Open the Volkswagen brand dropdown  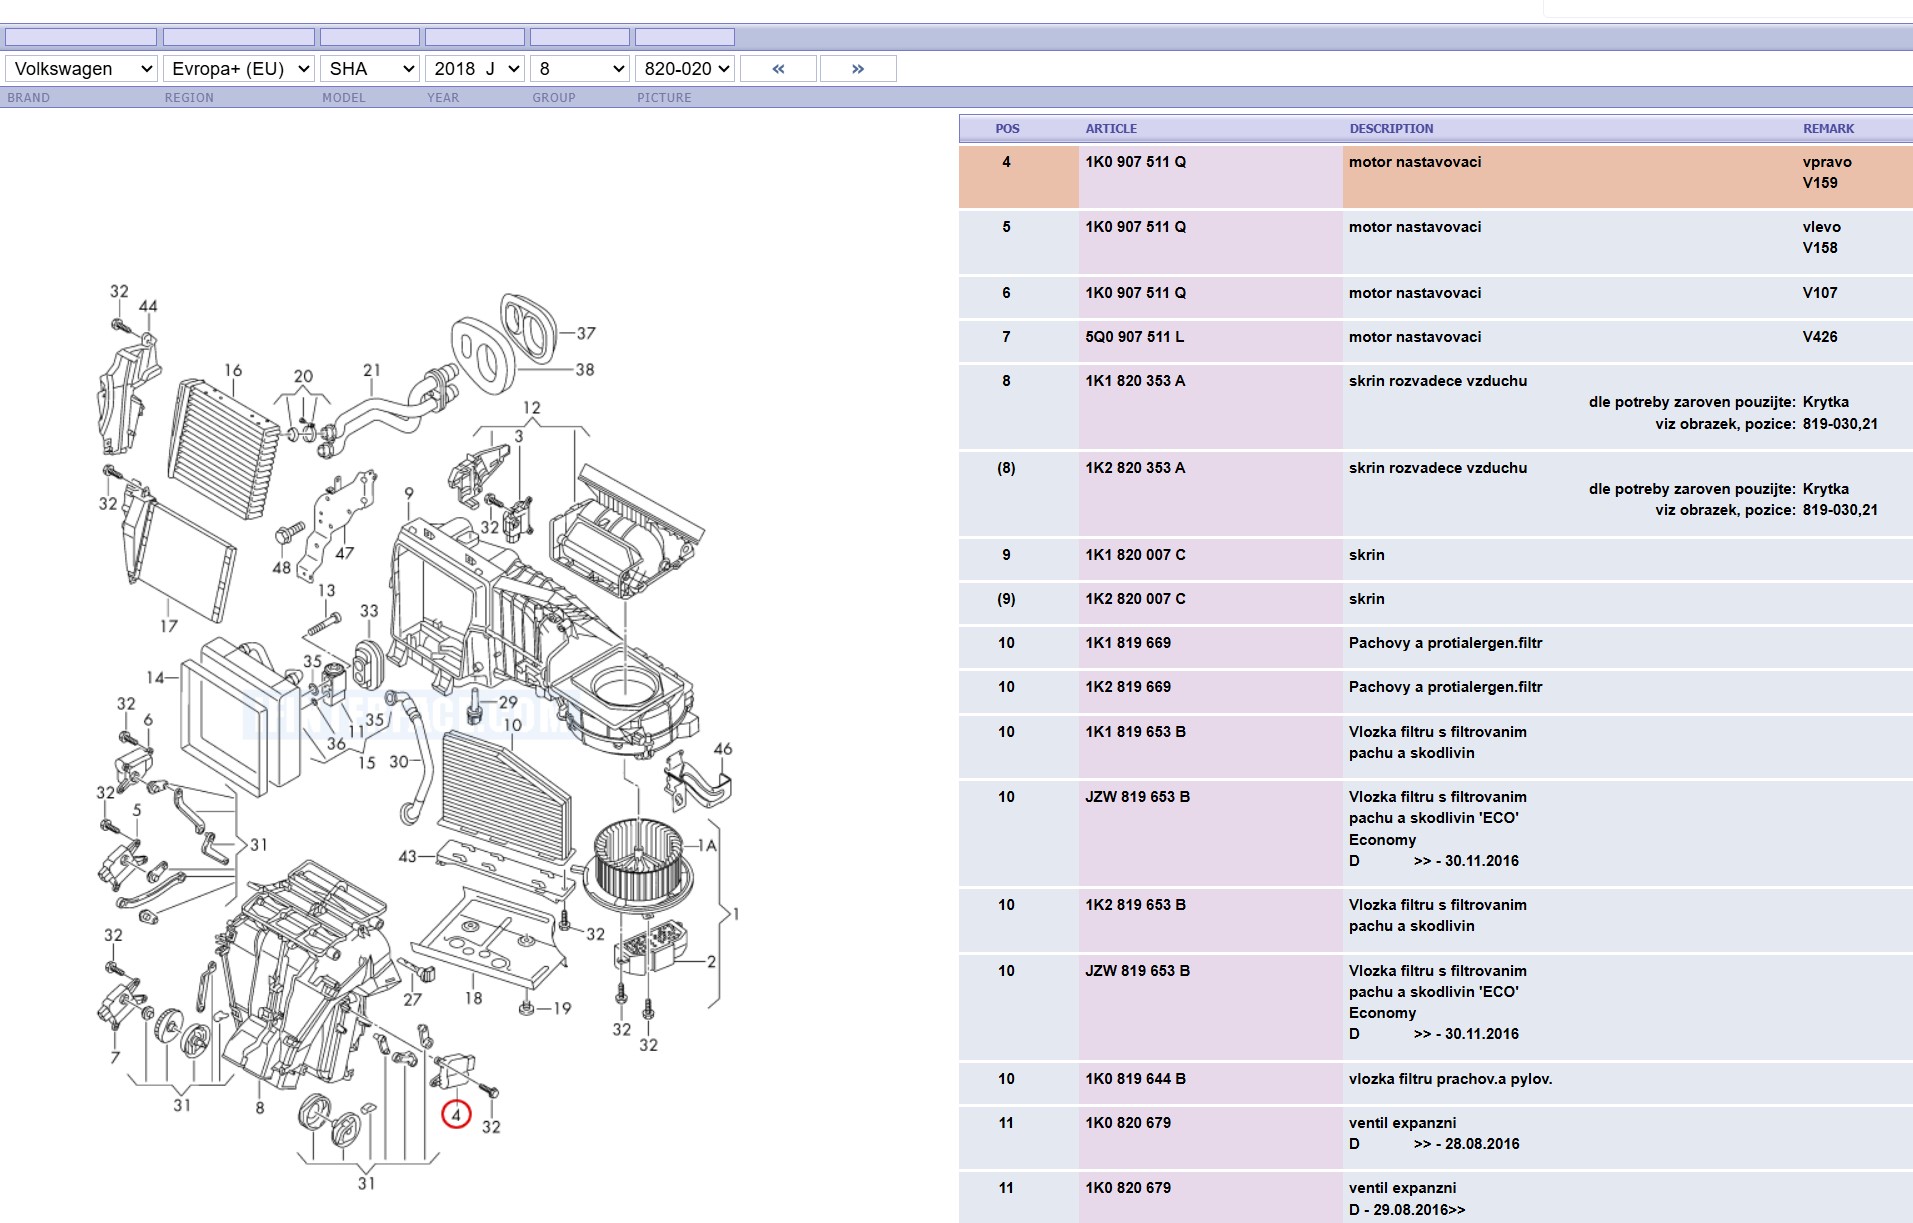83,69
